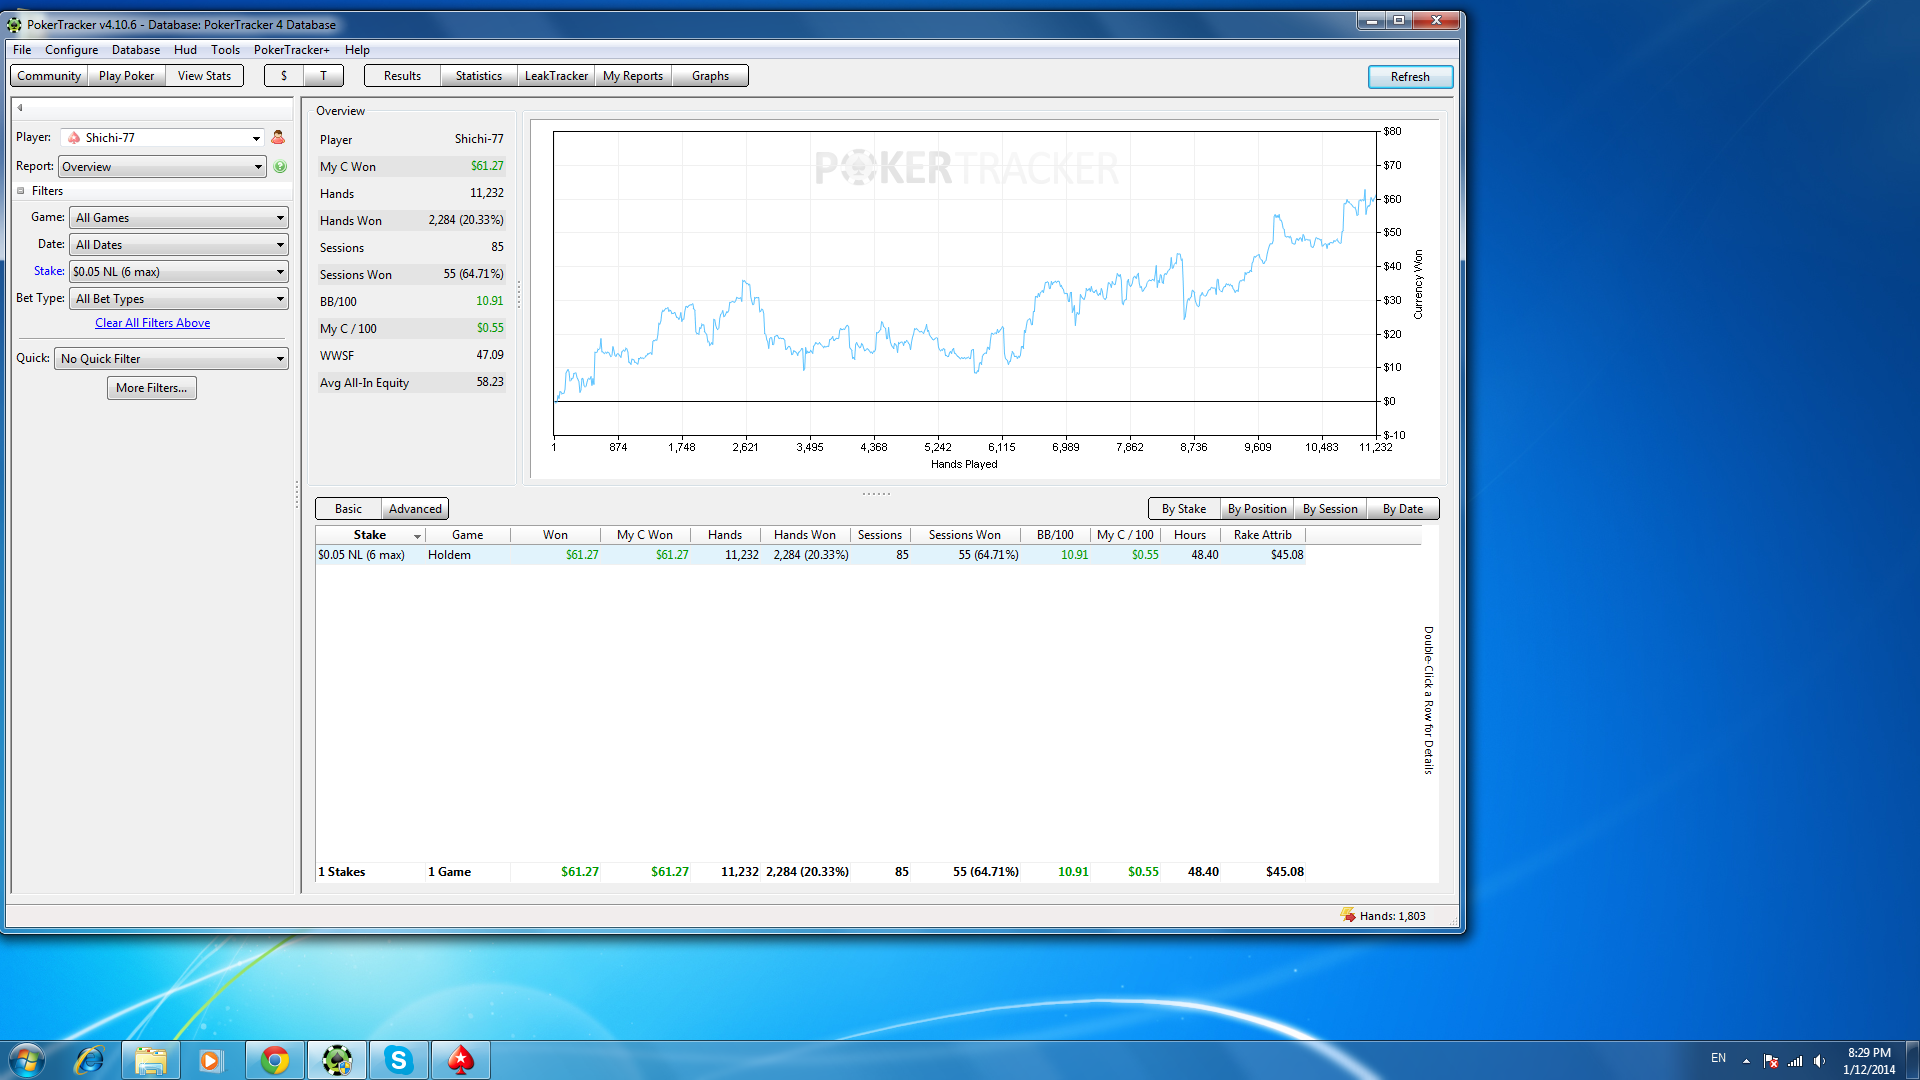Screen dimensions: 1920x1080
Task: Collapse the Filters section
Action: 21,191
